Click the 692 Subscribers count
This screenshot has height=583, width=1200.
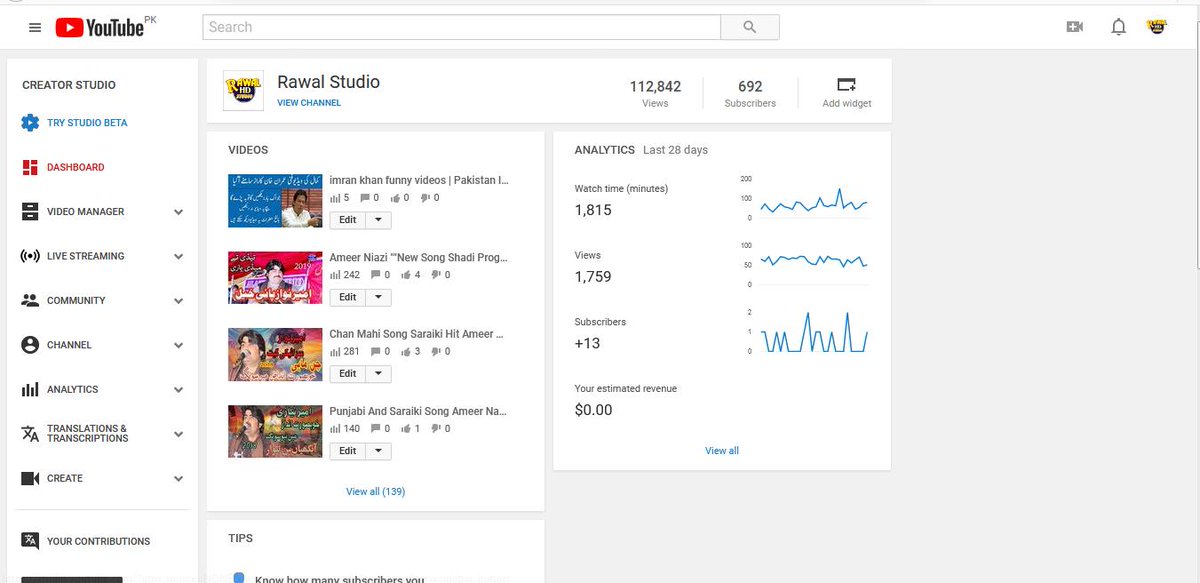coord(750,86)
